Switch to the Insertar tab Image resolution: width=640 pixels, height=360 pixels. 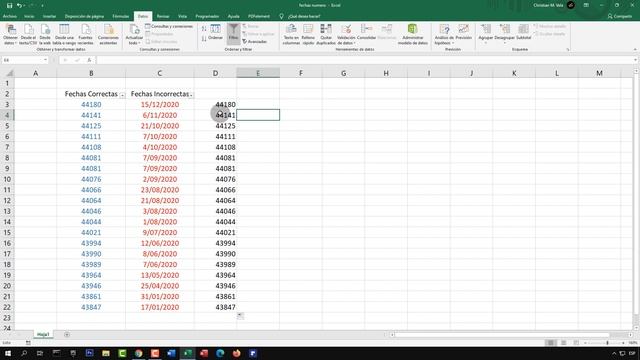click(x=49, y=16)
